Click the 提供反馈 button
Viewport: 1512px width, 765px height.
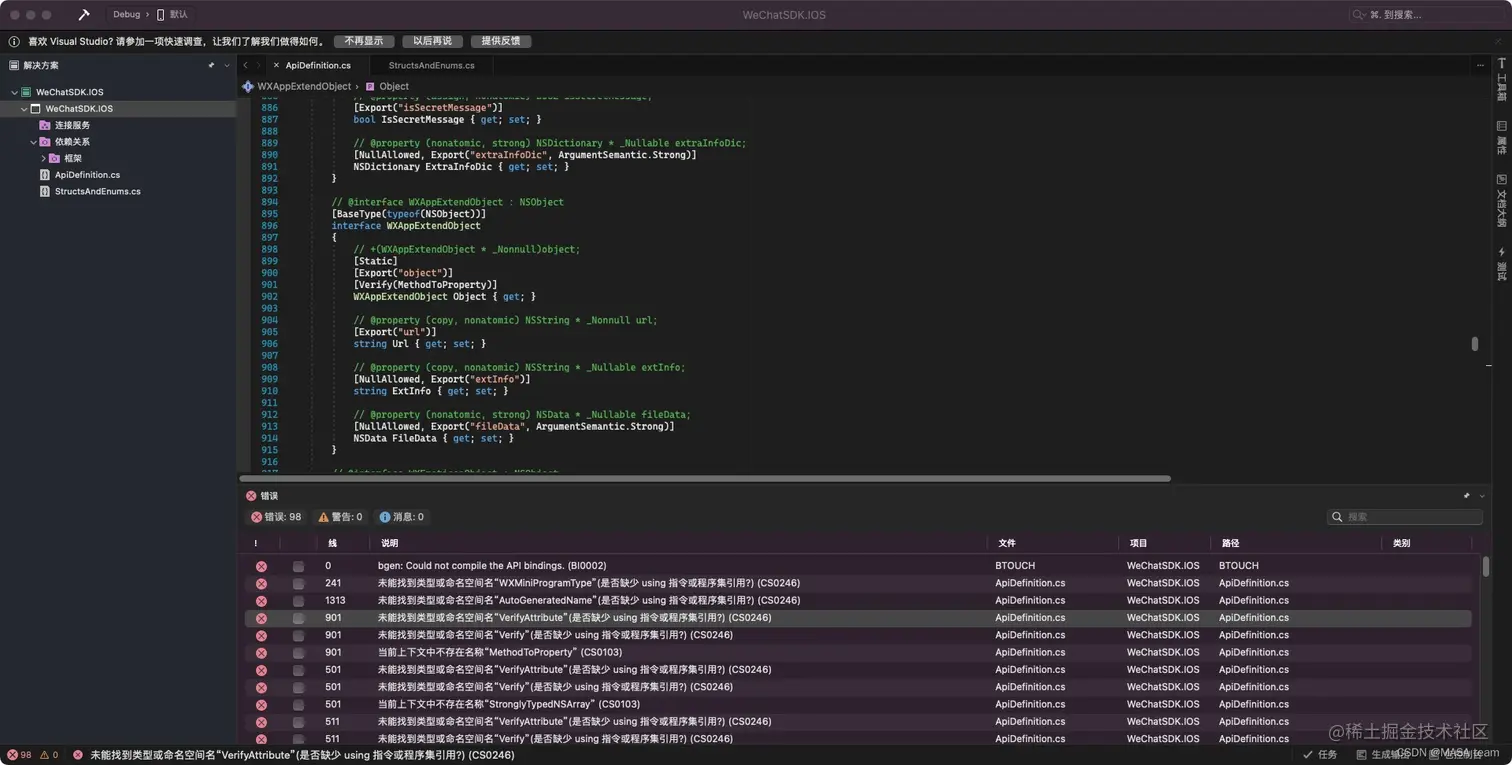point(501,41)
